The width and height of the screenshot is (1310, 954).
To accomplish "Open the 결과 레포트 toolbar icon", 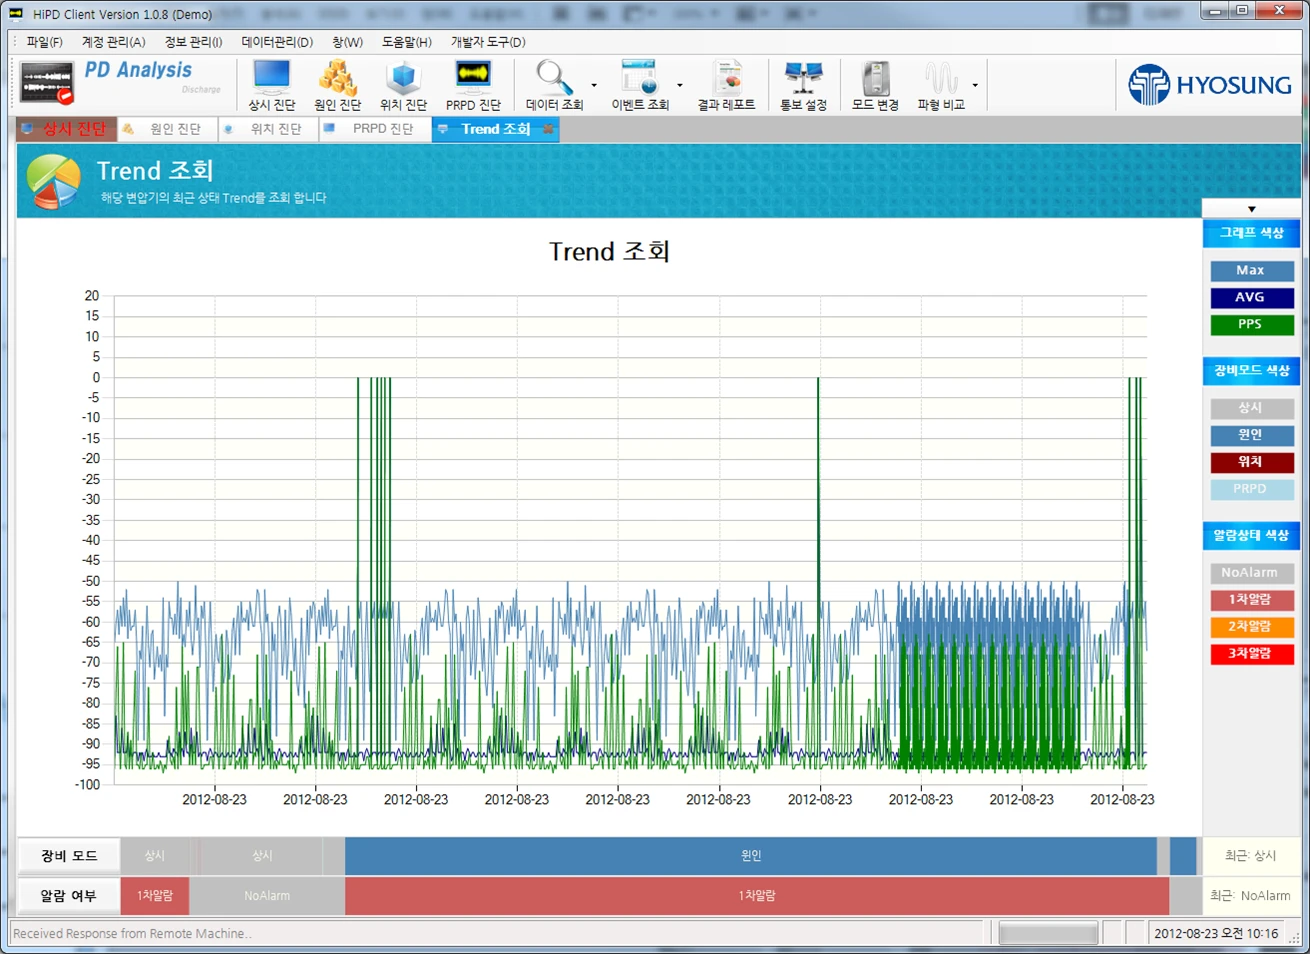I will [x=726, y=85].
